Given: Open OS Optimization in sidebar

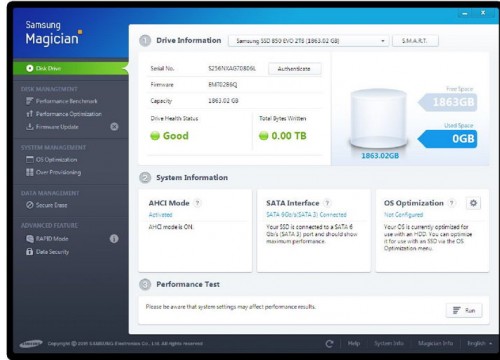Looking at the screenshot, I should click(56, 160).
